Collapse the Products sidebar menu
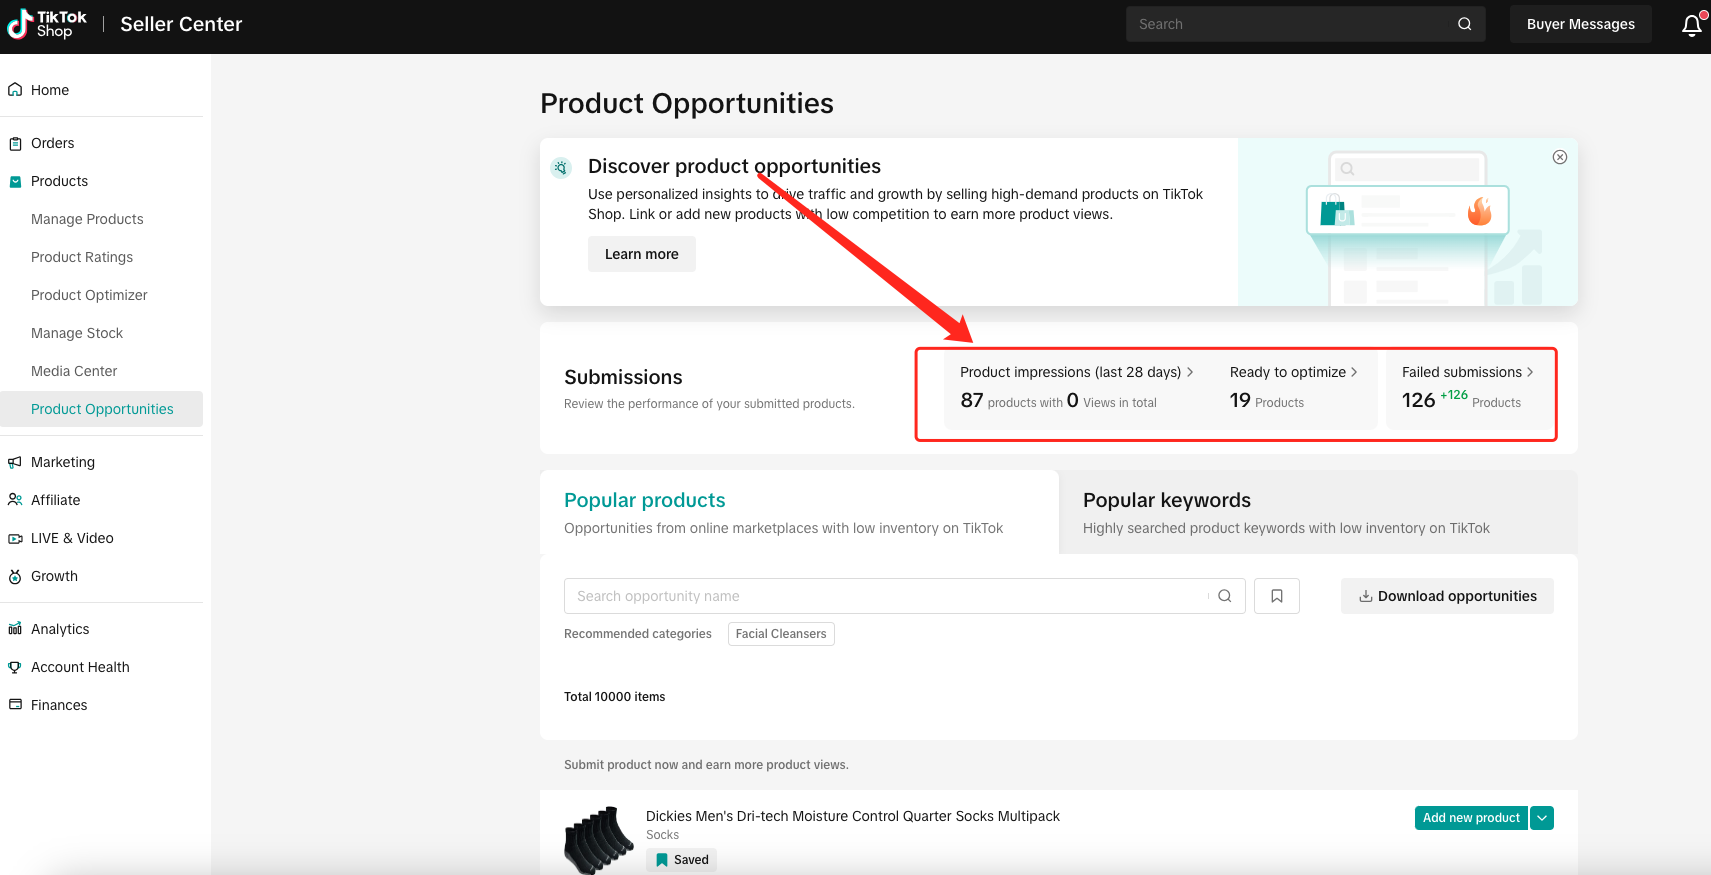This screenshot has height=875, width=1711. [x=59, y=181]
